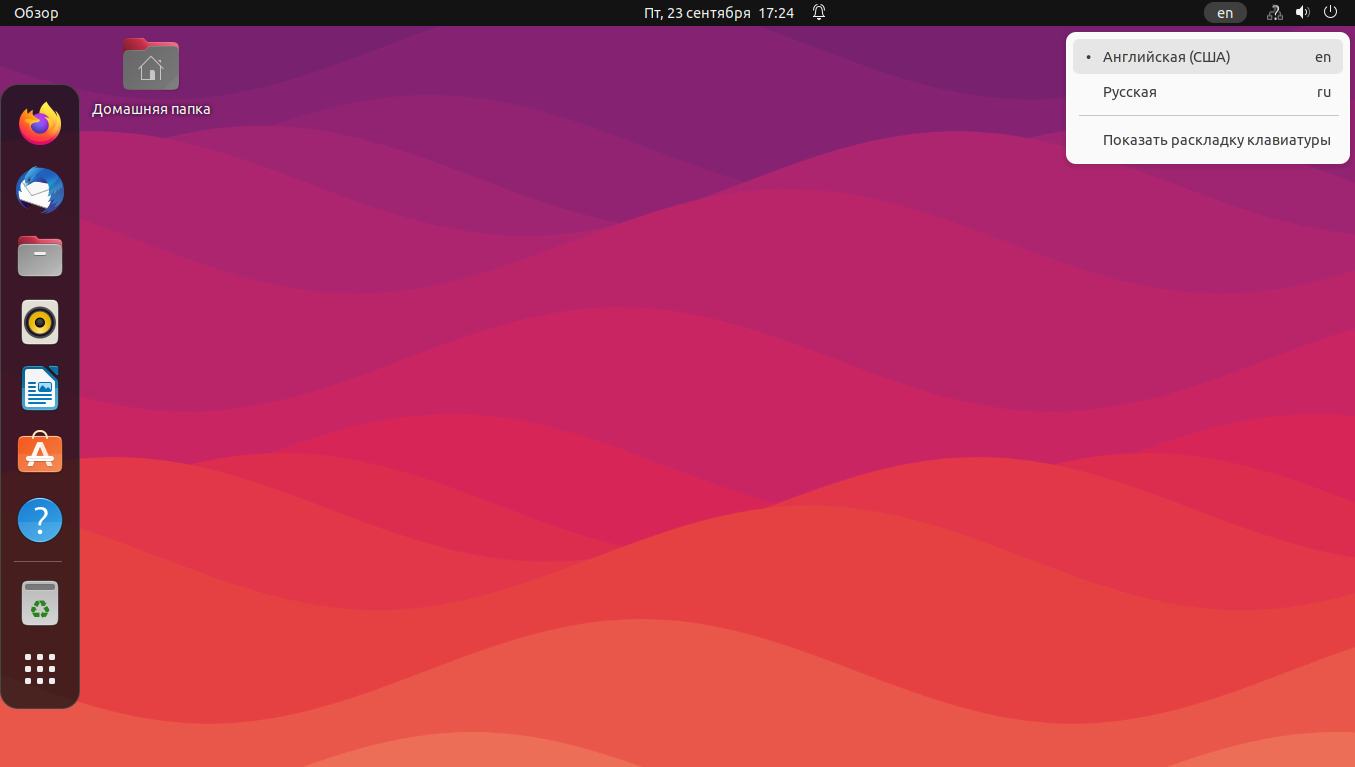Open the Trash from the dock

click(39, 603)
